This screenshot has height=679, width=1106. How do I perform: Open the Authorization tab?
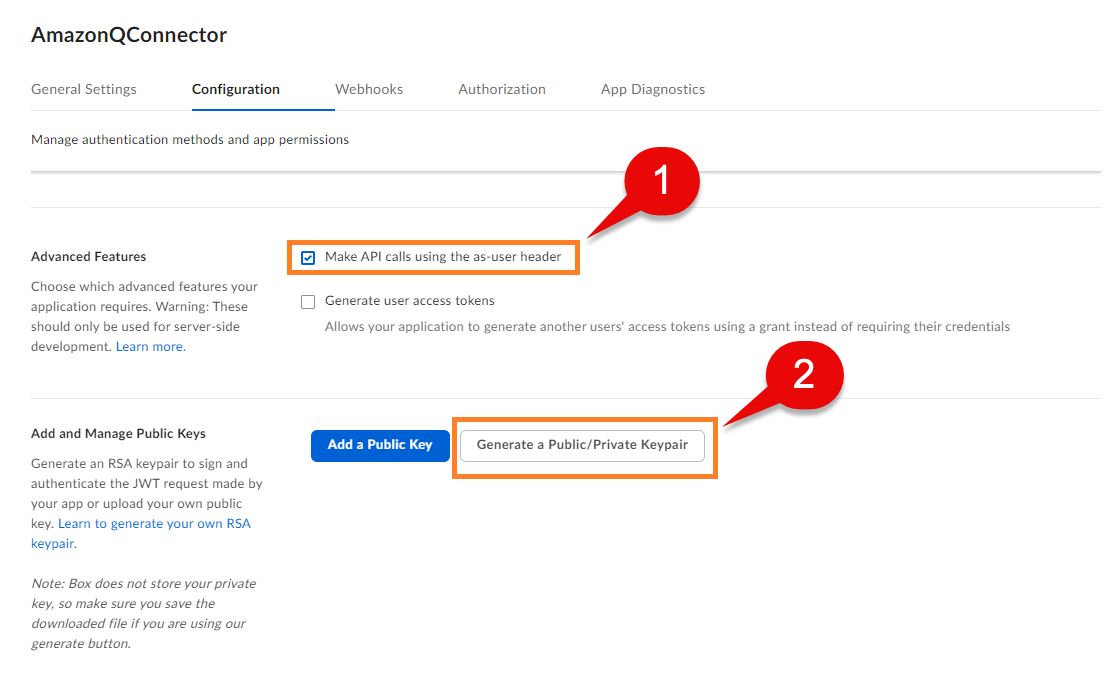502,90
